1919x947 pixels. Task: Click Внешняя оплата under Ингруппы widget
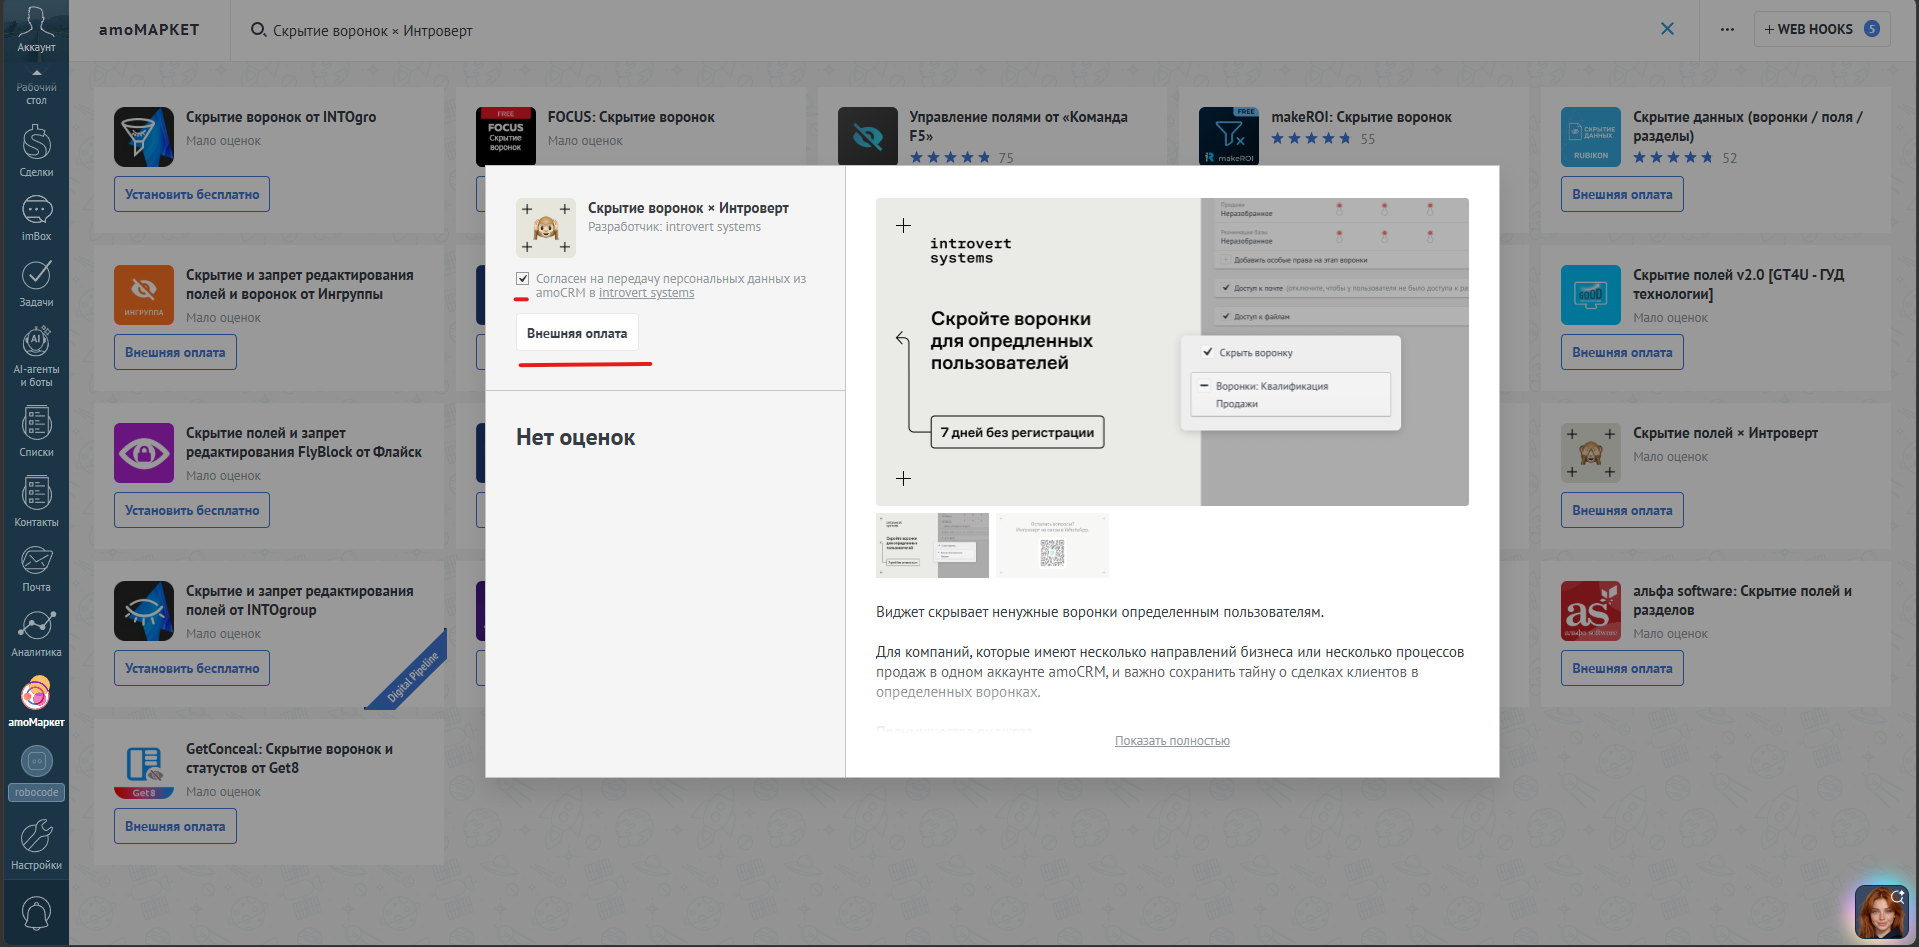pyautogui.click(x=175, y=352)
